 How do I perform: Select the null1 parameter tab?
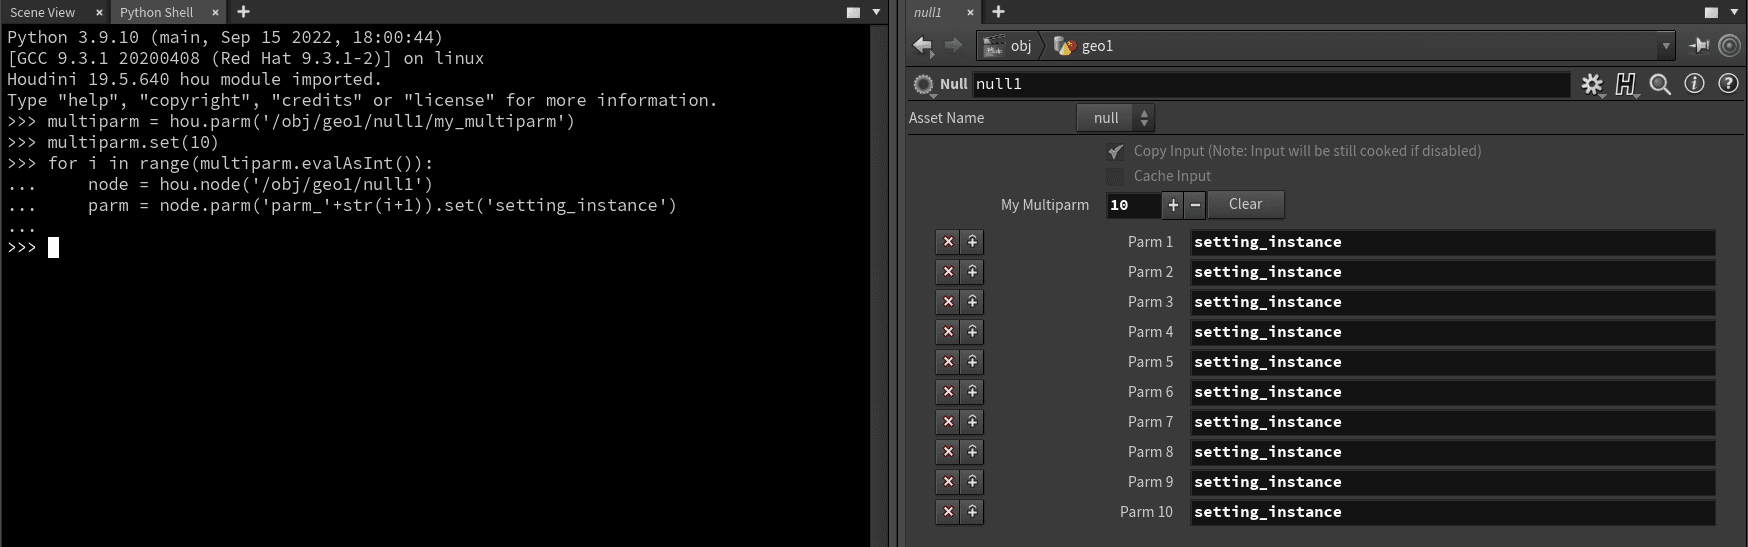pyautogui.click(x=928, y=12)
